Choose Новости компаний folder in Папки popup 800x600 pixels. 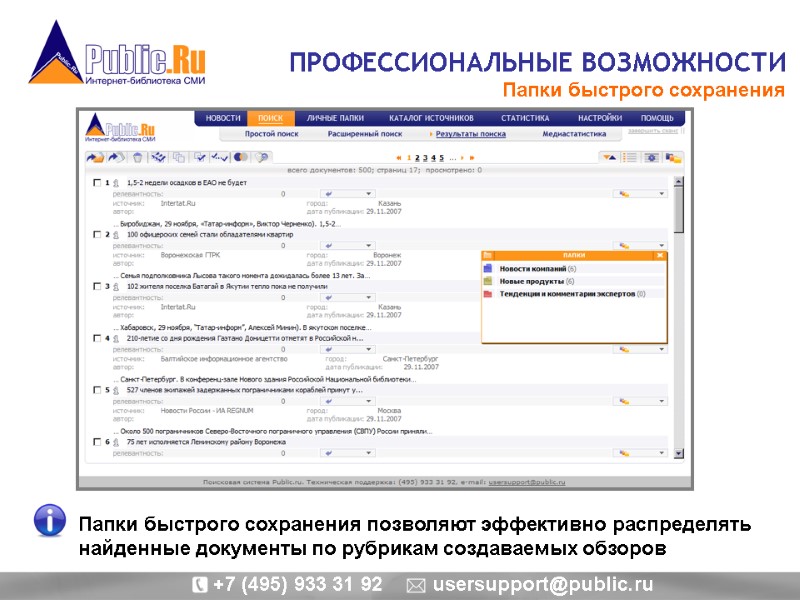pyautogui.click(x=533, y=269)
